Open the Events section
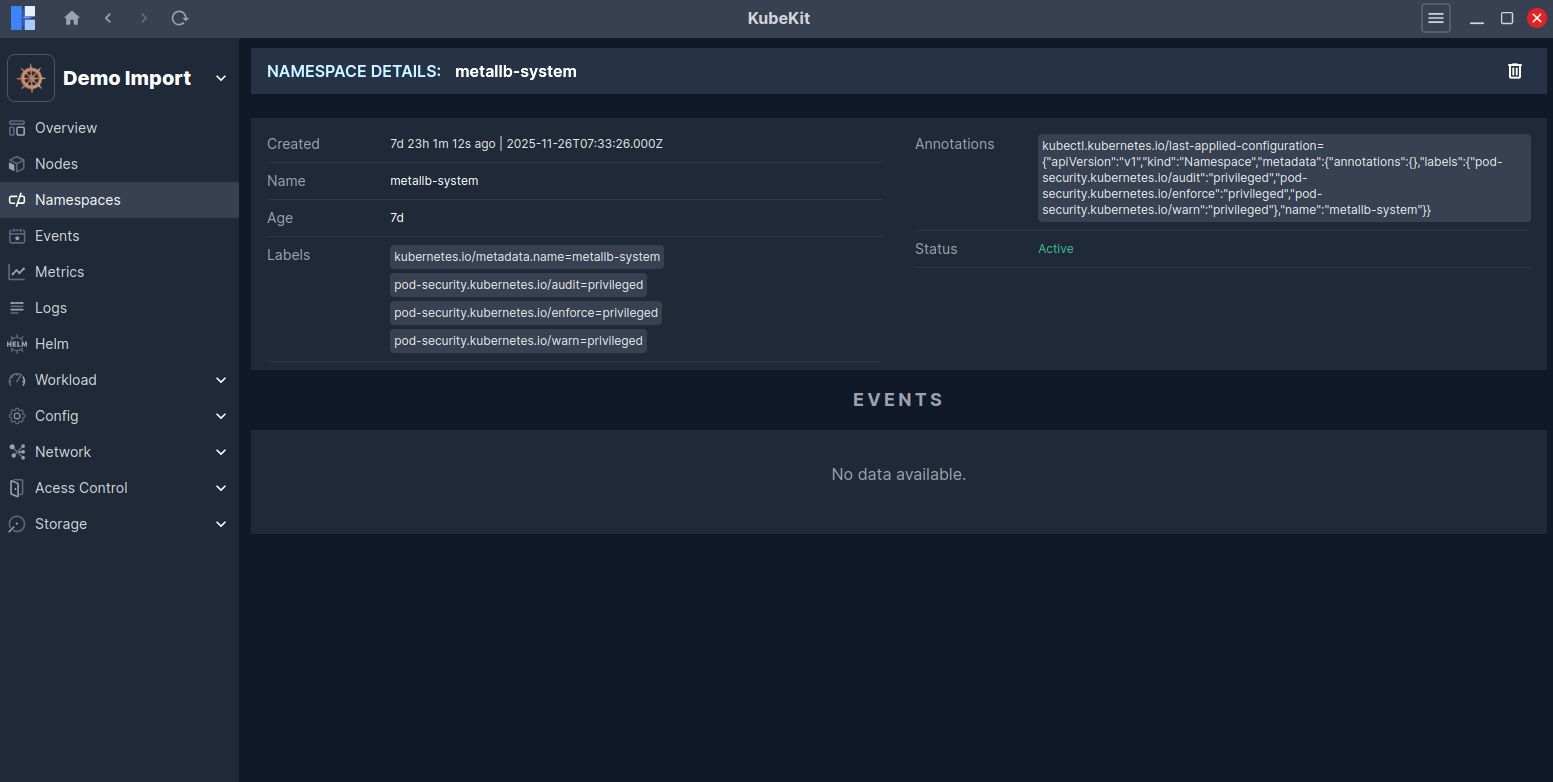 58,235
